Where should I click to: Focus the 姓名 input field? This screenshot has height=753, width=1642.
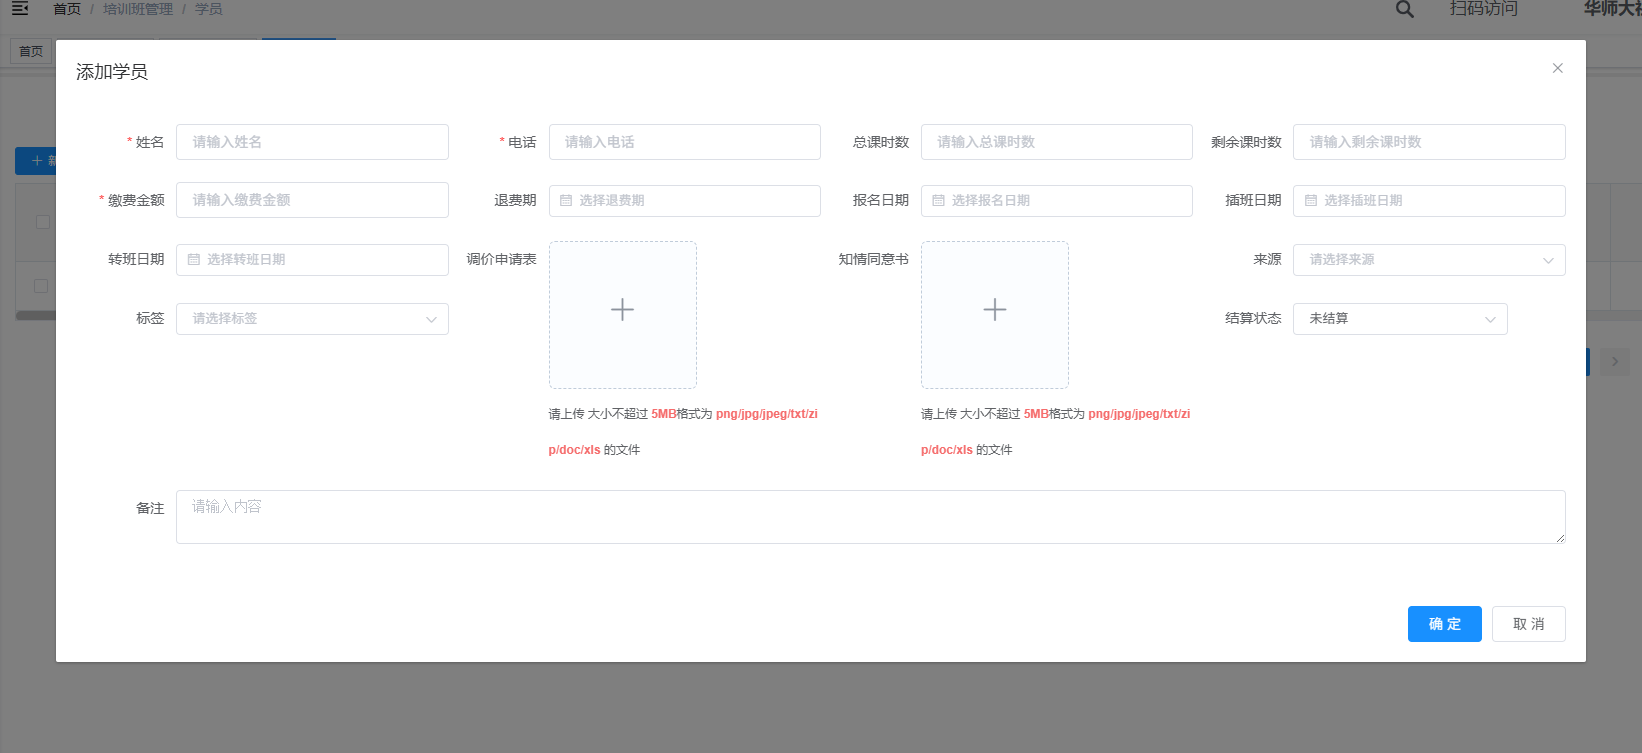(x=312, y=142)
